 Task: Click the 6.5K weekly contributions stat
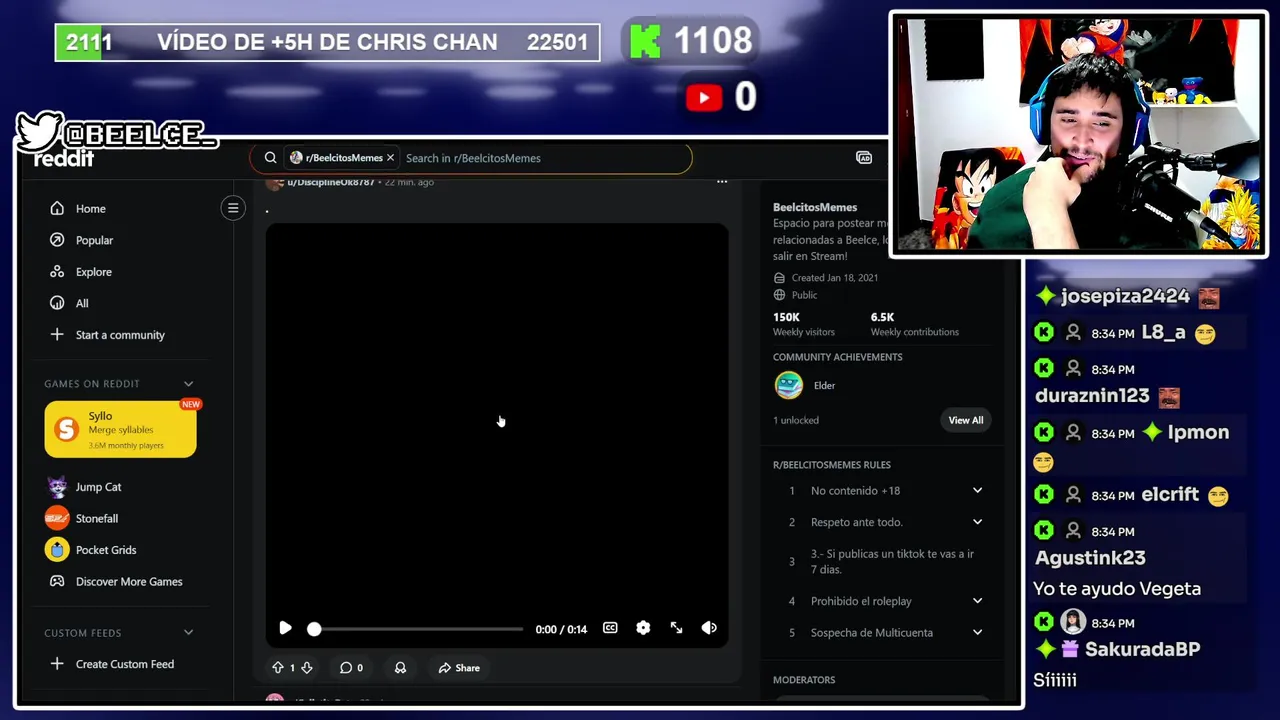coord(914,324)
